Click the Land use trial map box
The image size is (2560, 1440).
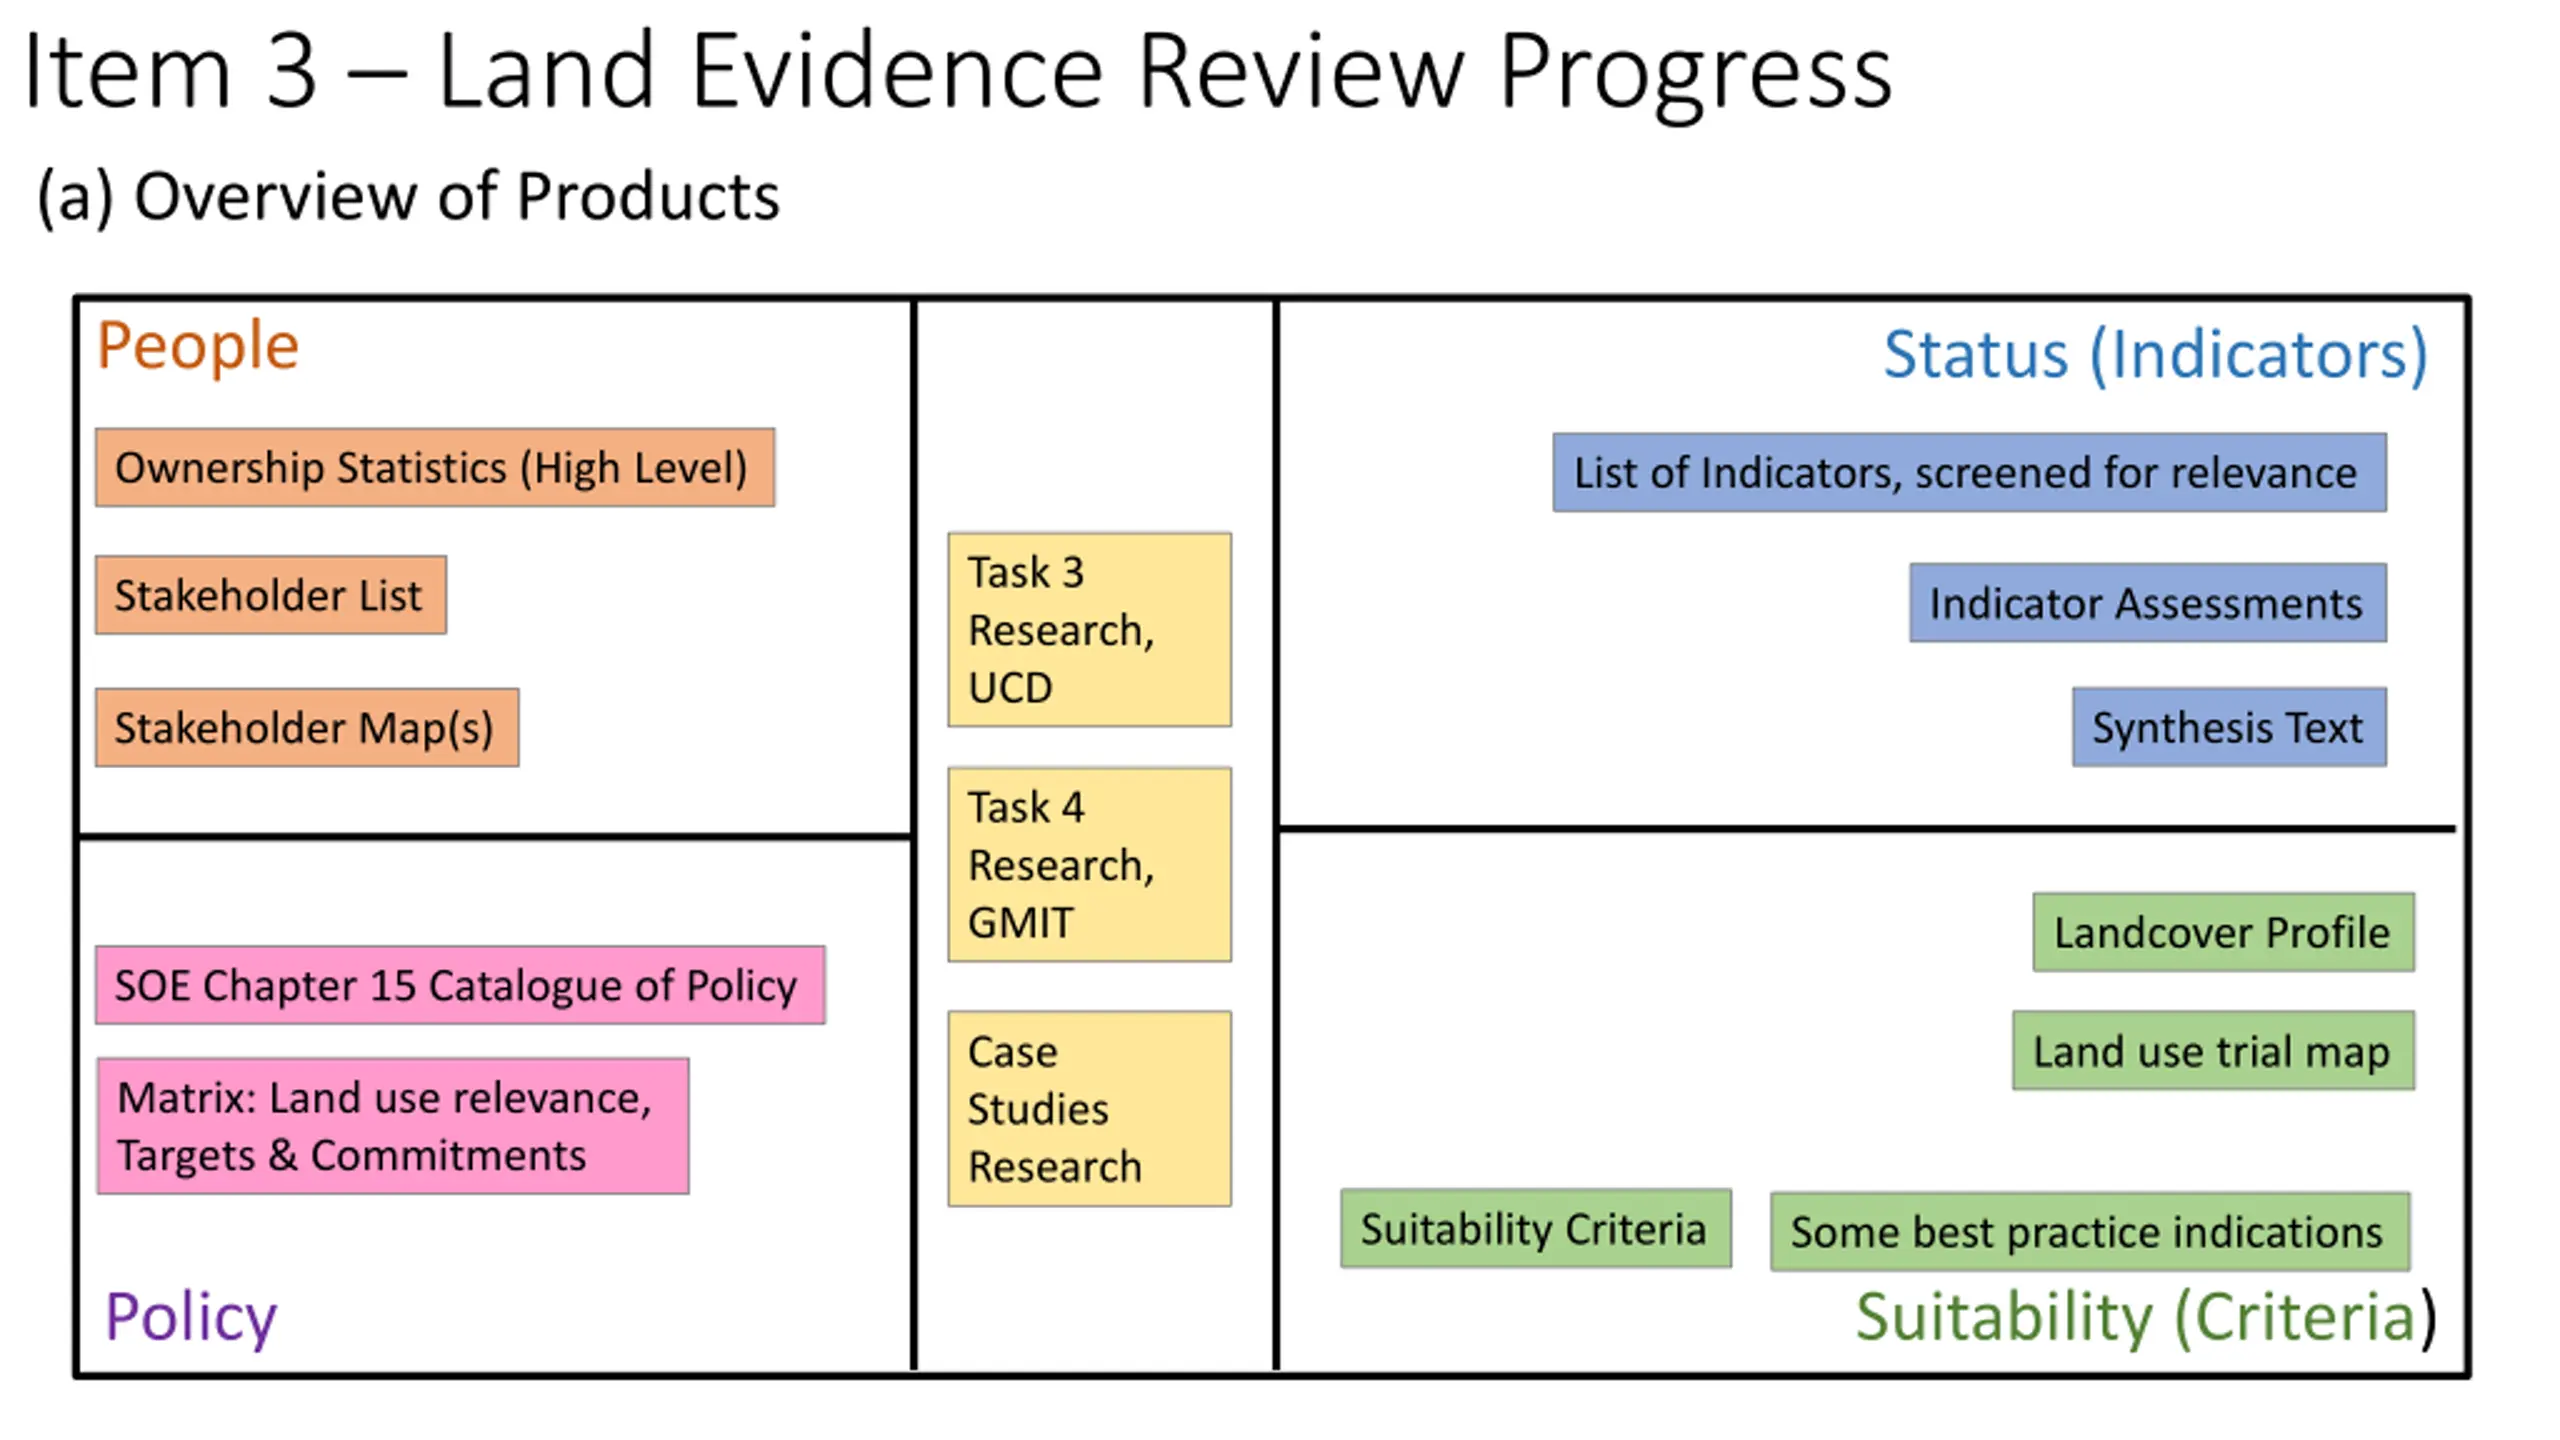tap(2212, 1051)
